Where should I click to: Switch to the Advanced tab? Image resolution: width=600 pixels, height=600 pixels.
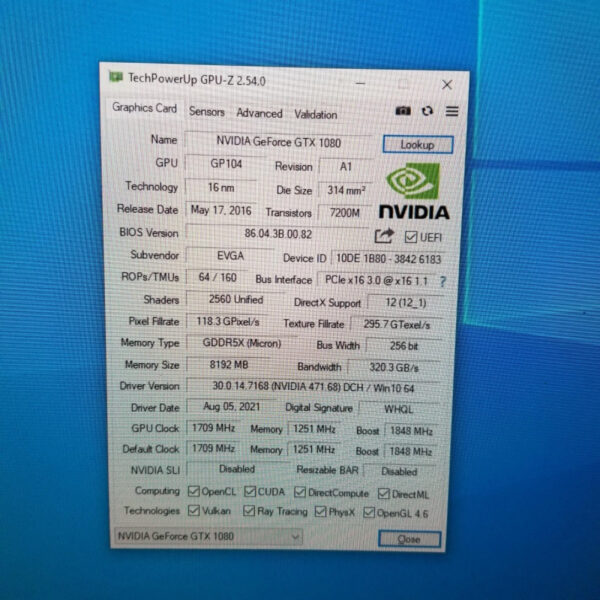259,113
